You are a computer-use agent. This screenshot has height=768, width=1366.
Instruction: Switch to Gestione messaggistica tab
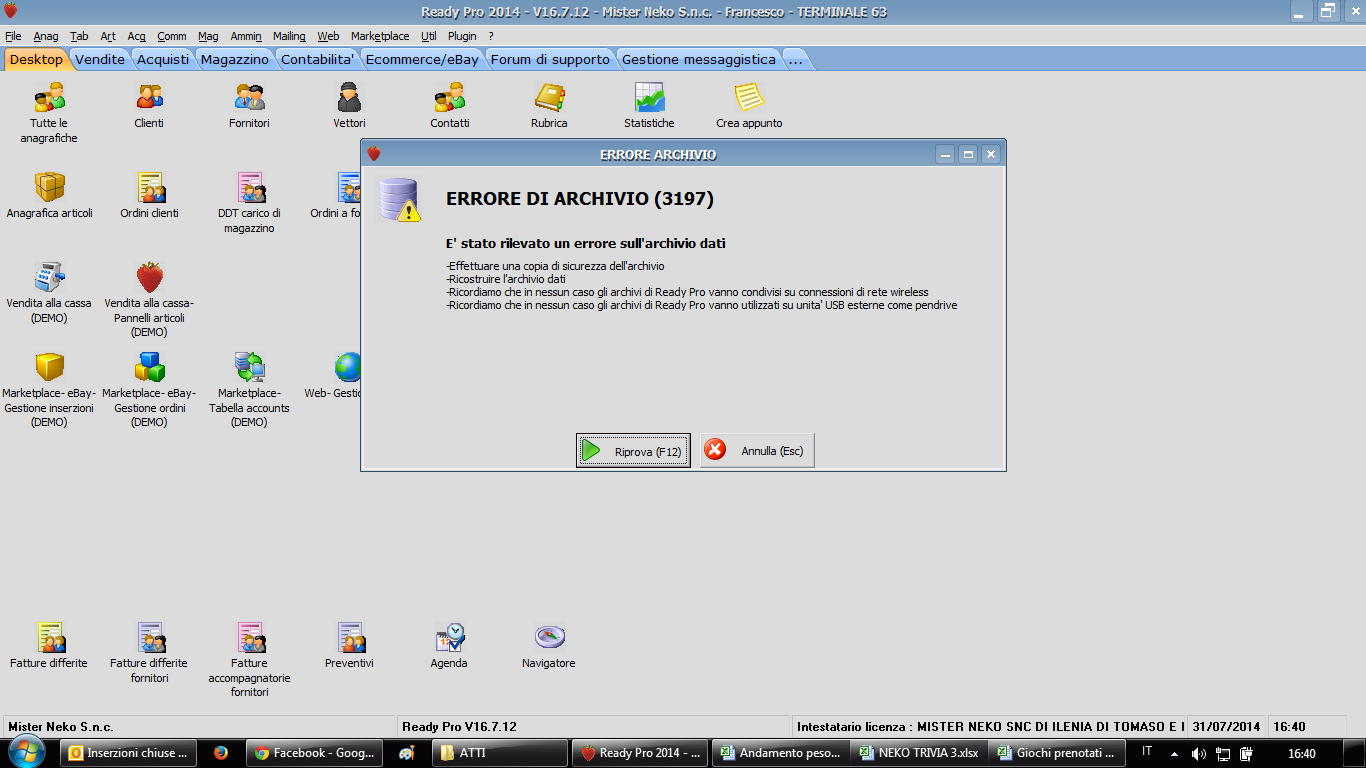[699, 59]
